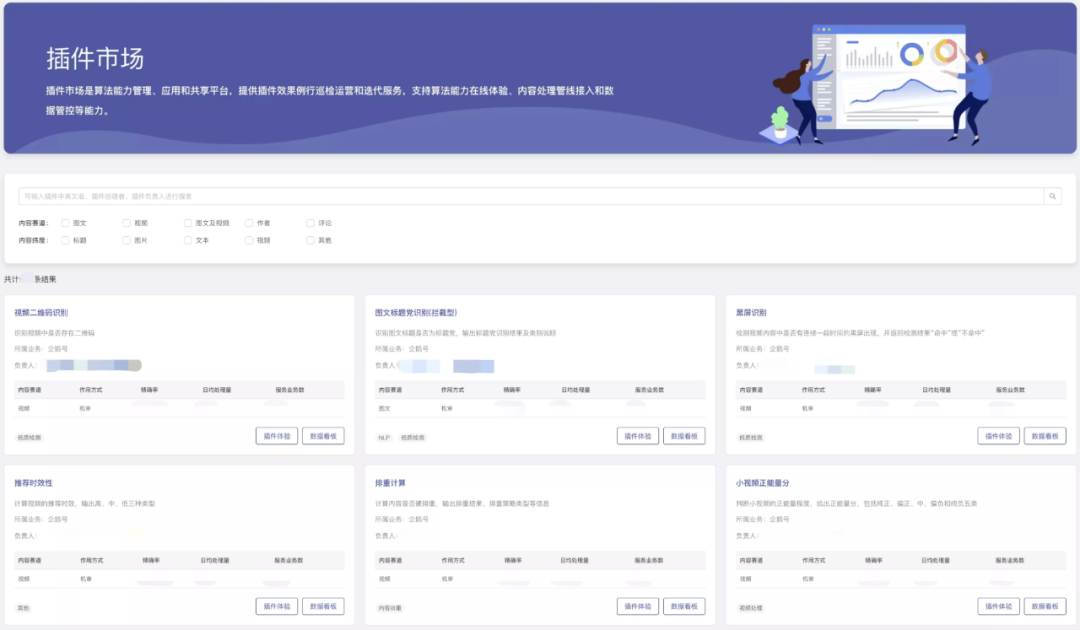
Task: Click 精确率 header in 小视频正能量分 card
Action: 873,560
